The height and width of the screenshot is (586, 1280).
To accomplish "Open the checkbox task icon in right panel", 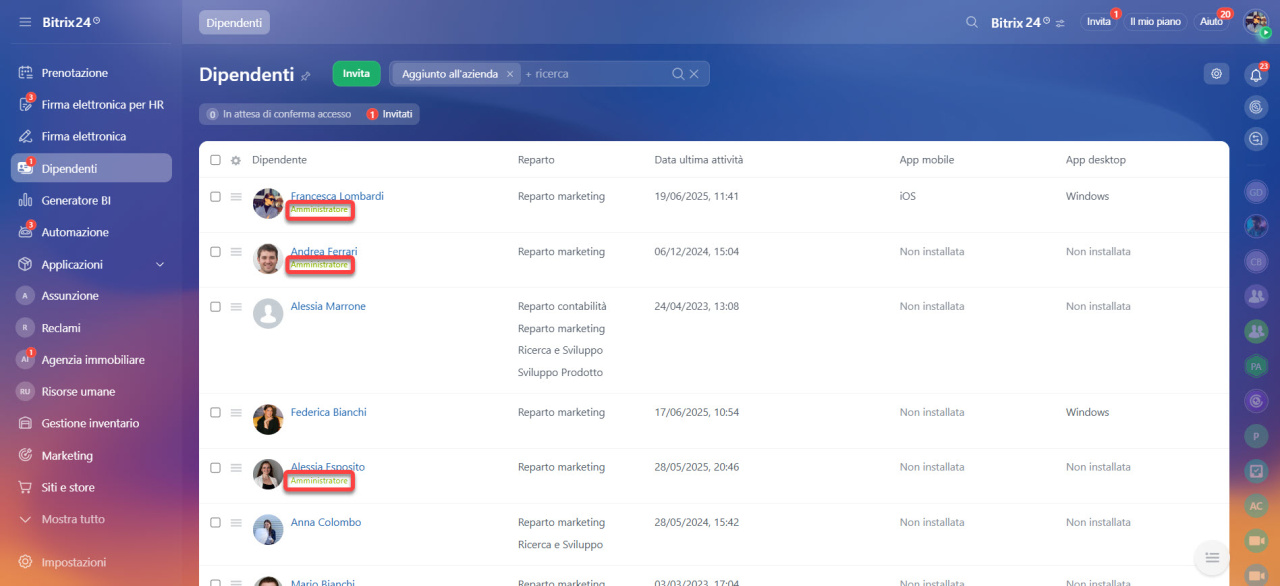I will (1256, 470).
